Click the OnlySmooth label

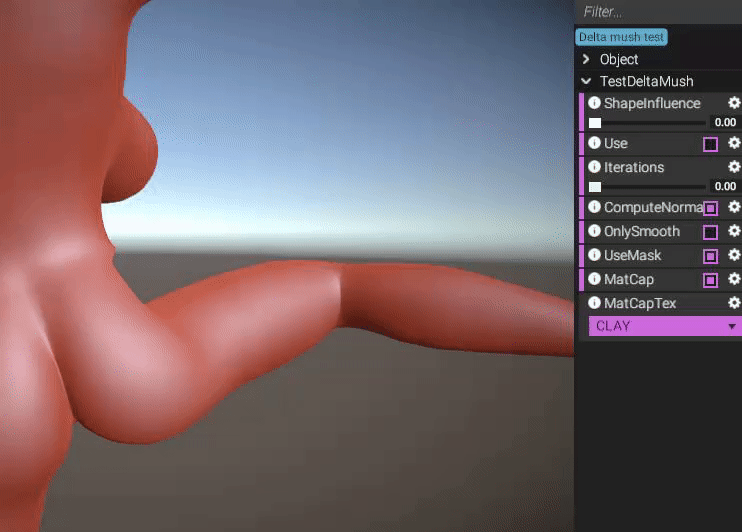pos(642,231)
